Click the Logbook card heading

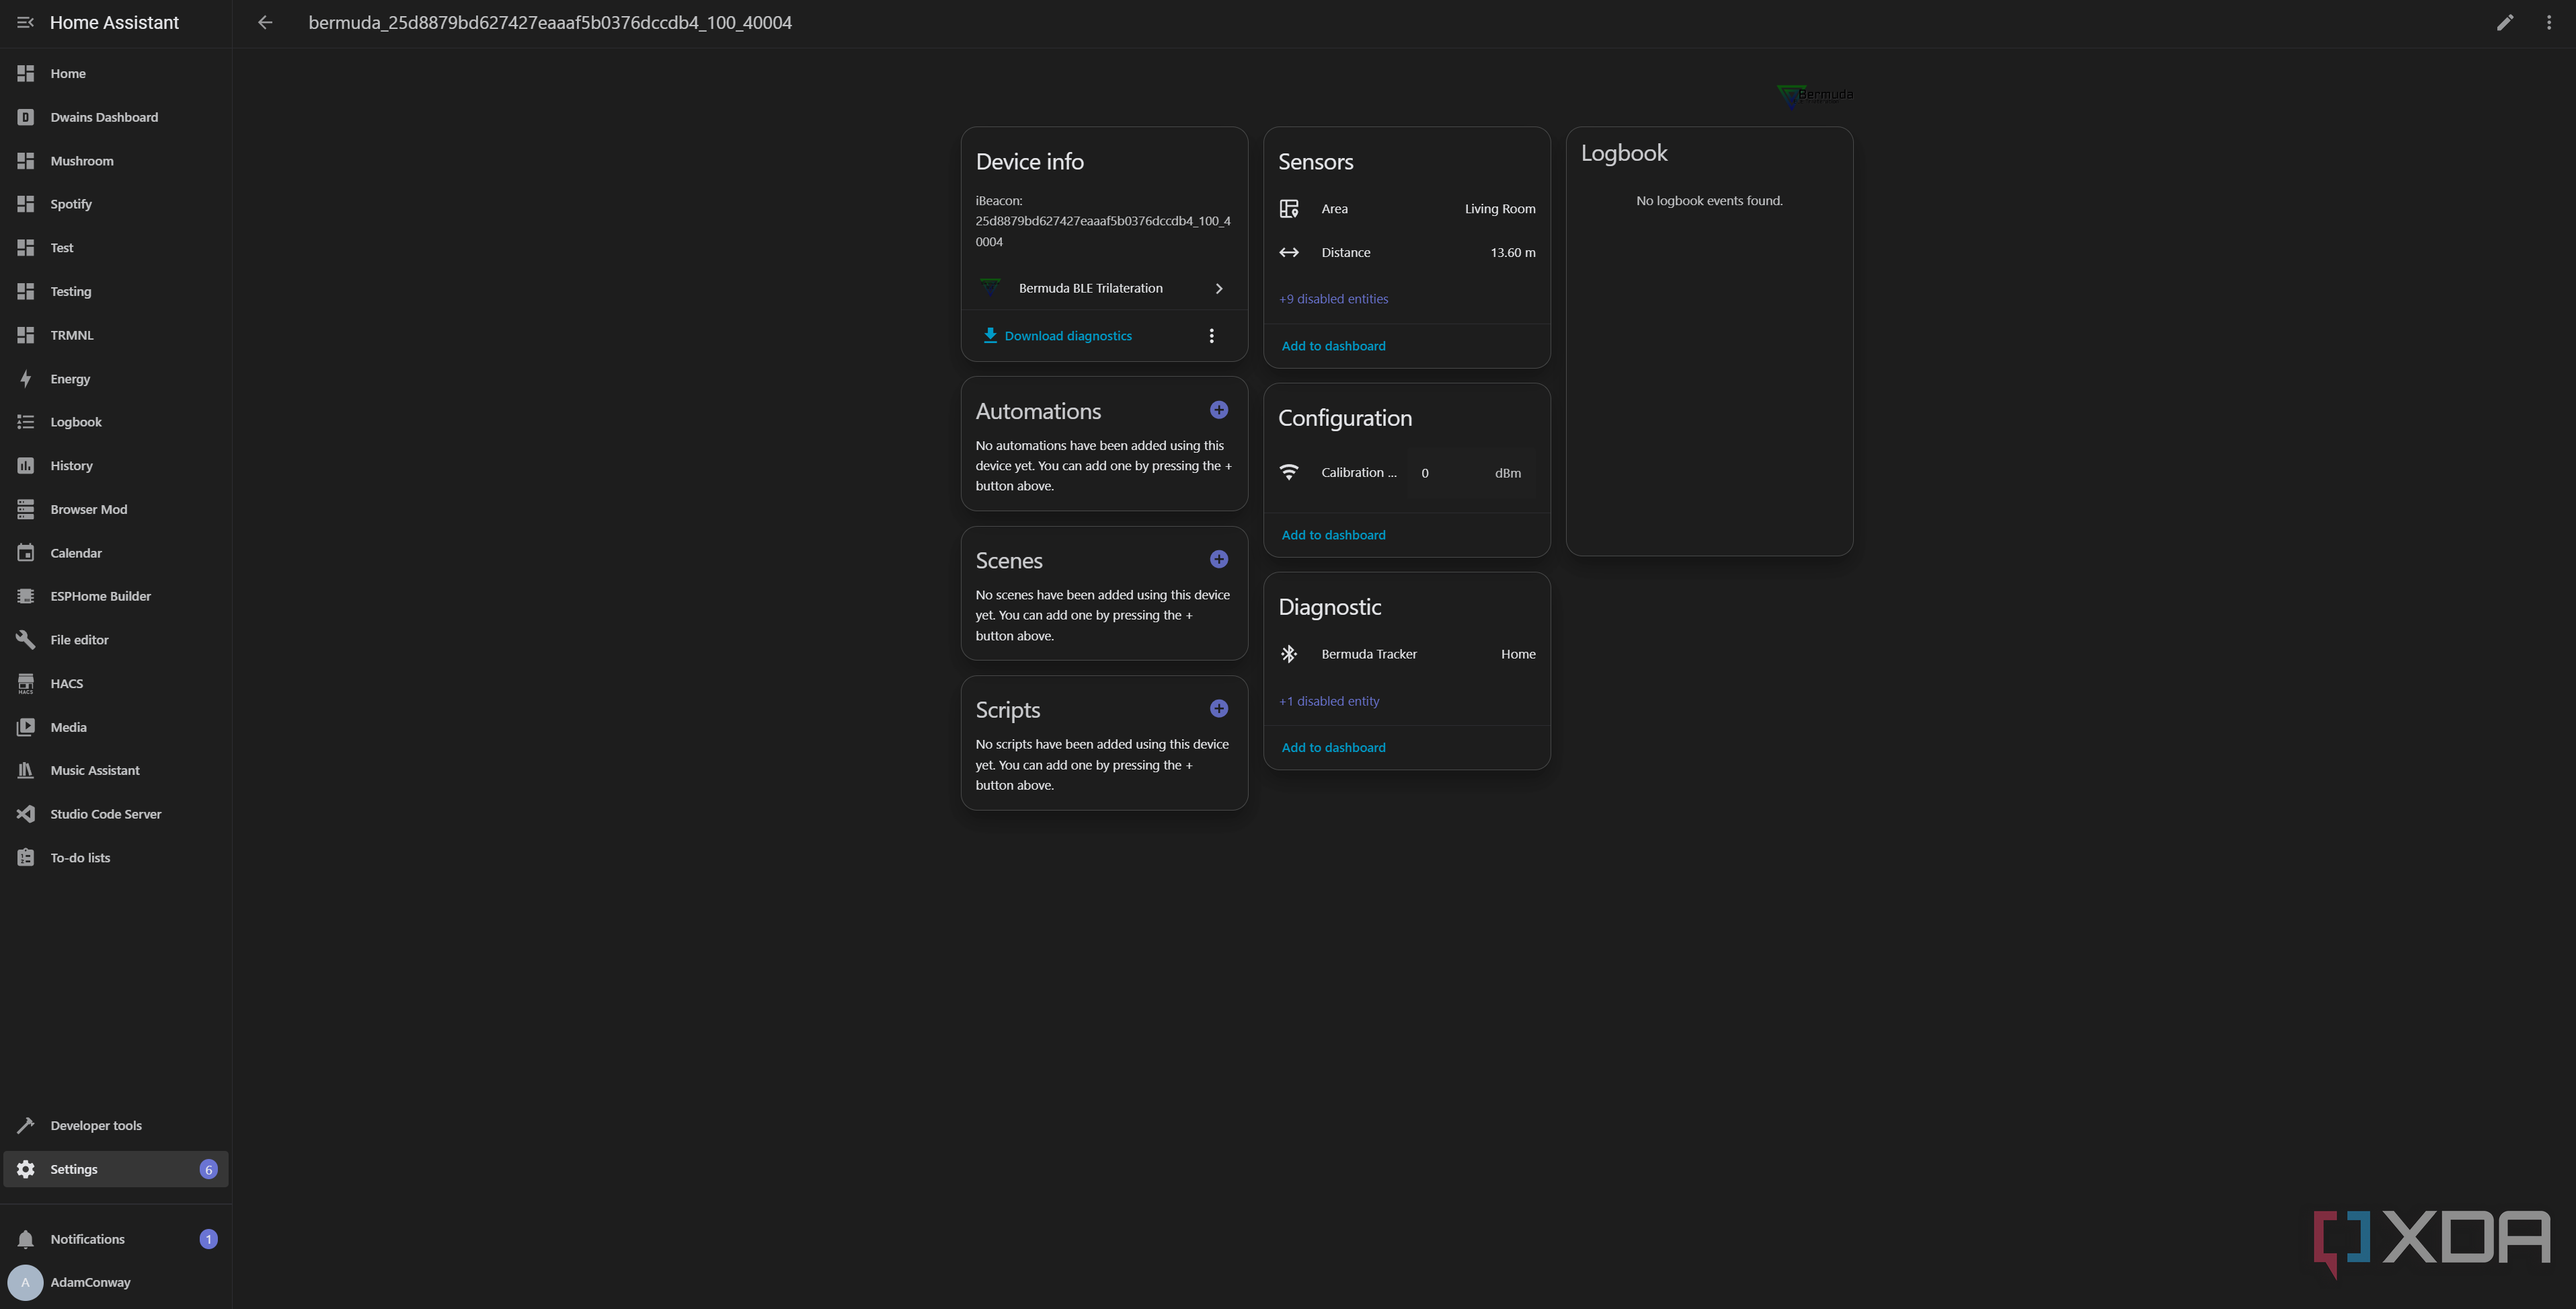[x=1623, y=153]
